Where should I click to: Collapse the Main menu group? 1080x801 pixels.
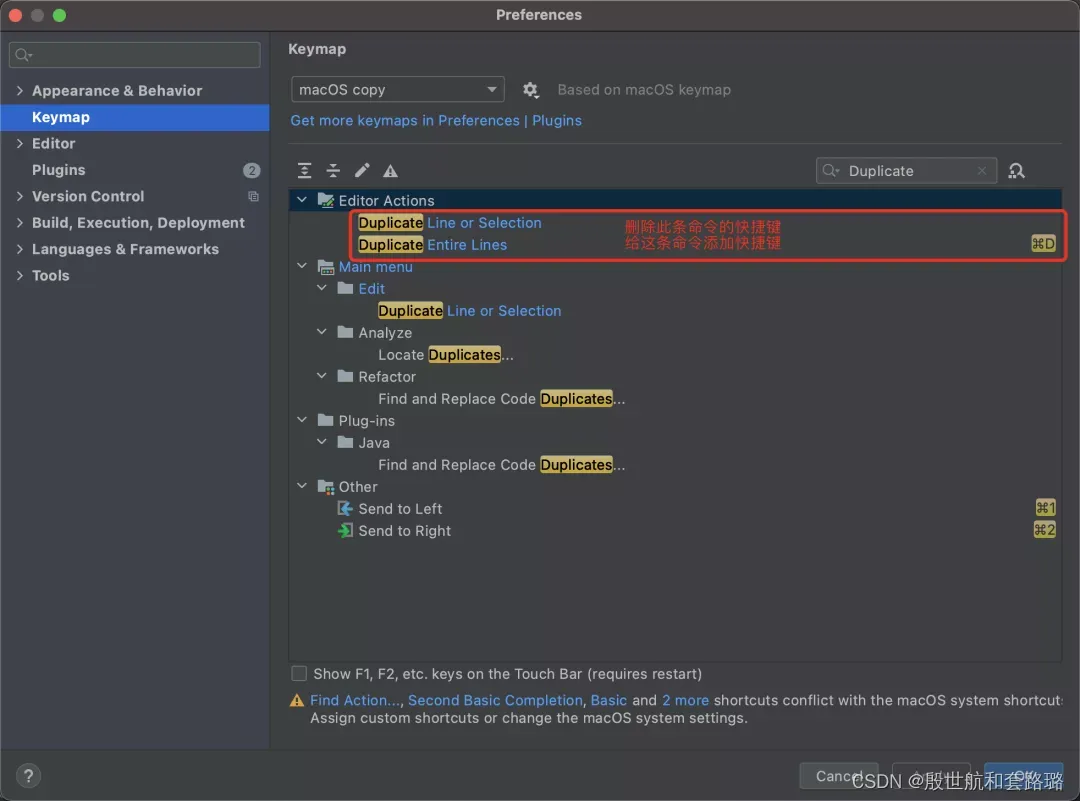(x=302, y=266)
